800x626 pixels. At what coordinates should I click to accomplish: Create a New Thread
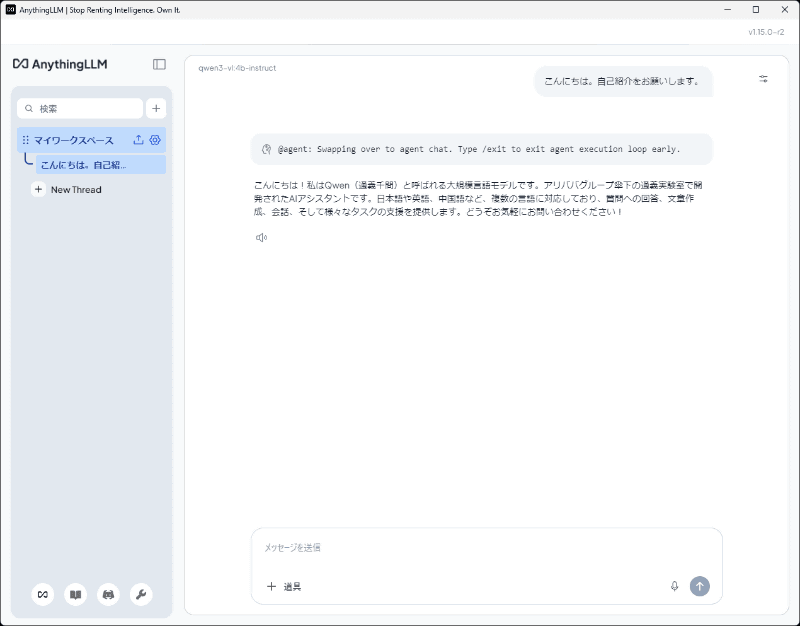point(67,190)
